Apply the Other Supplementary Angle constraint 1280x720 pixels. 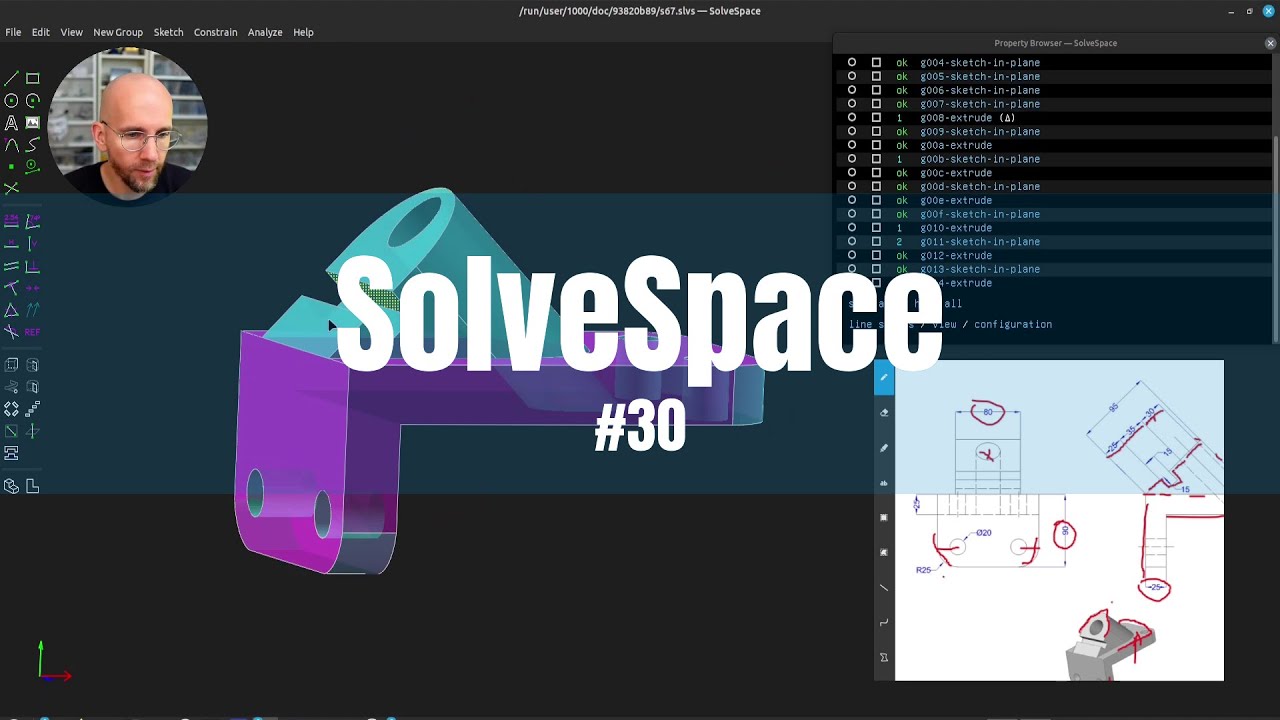pos(11,331)
